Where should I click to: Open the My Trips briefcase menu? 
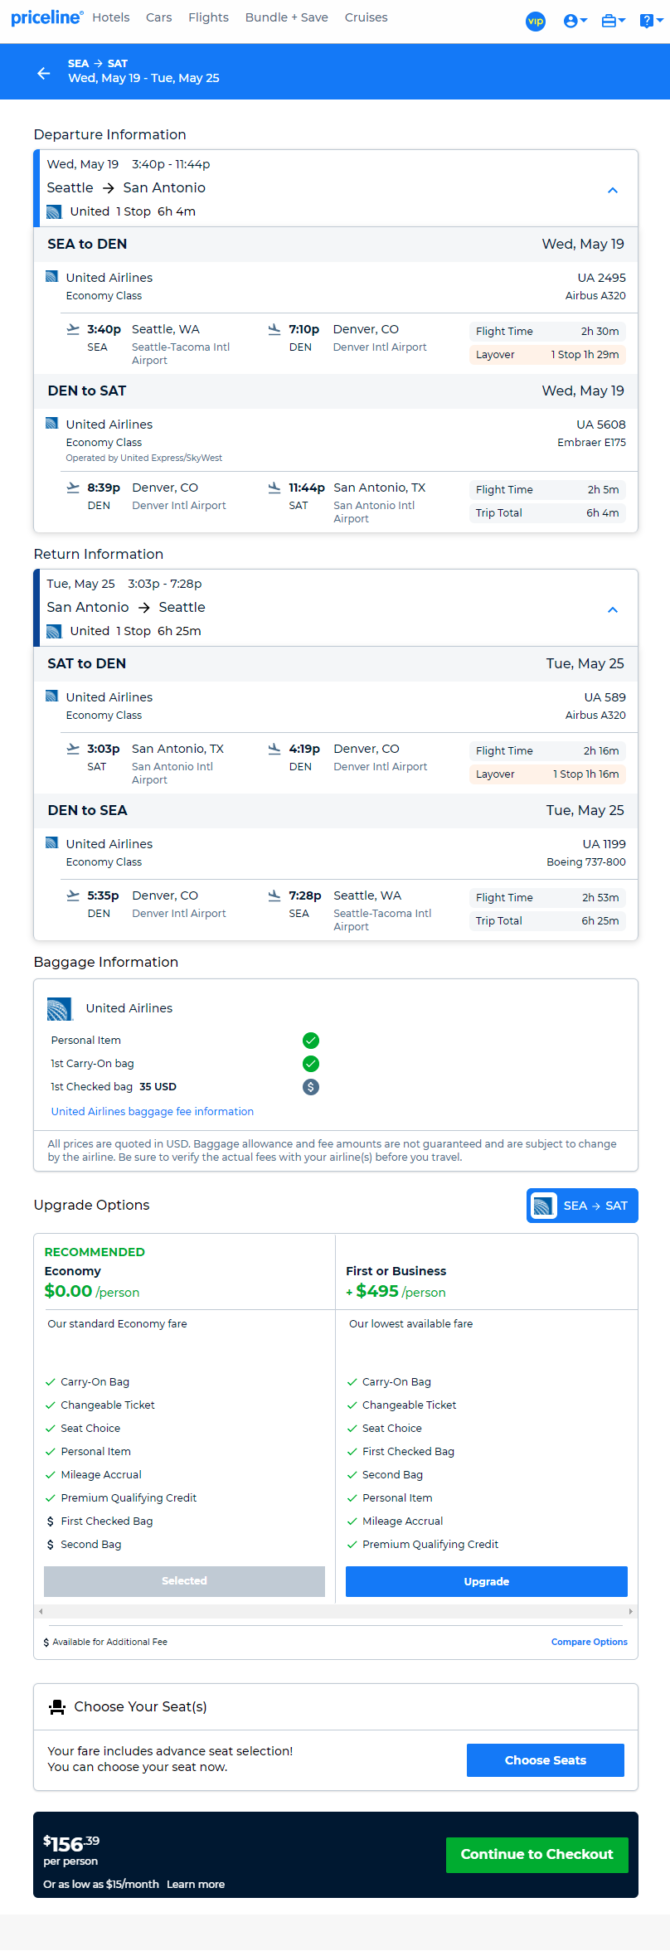[613, 21]
